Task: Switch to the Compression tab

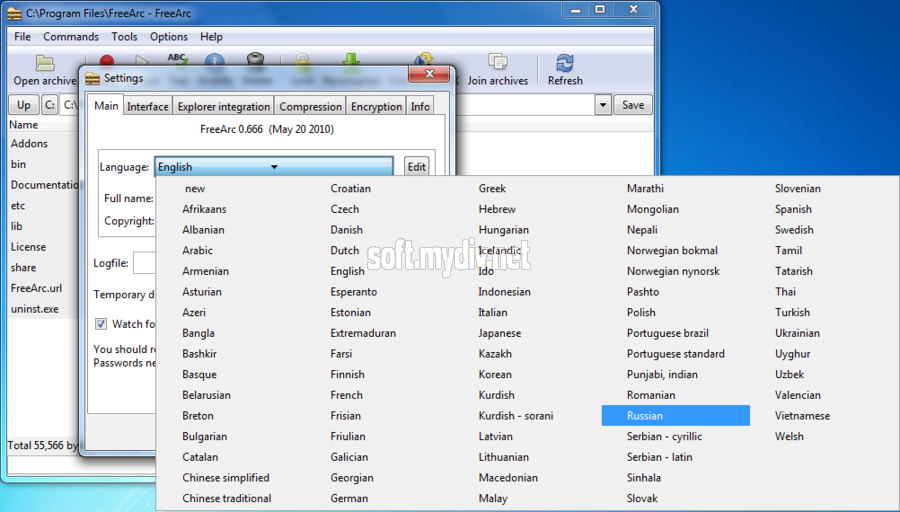Action: point(310,106)
